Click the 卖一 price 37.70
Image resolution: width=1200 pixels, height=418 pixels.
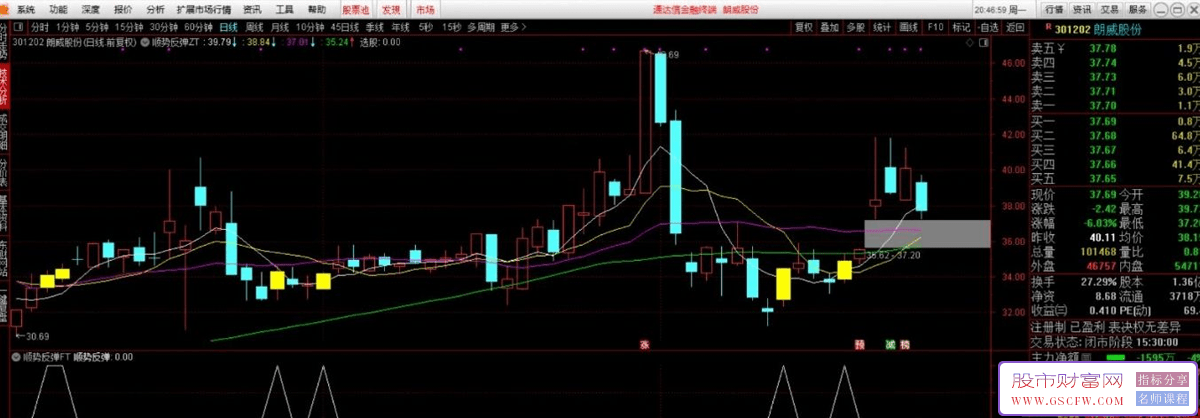1104,105
